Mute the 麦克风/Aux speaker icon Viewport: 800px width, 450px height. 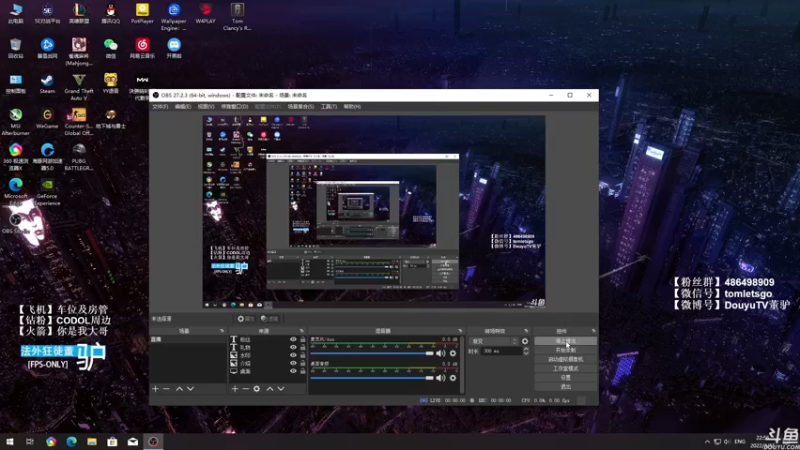tap(441, 353)
